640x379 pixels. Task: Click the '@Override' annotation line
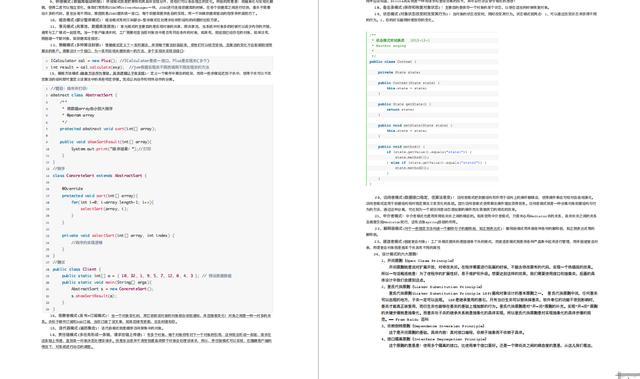point(73,189)
